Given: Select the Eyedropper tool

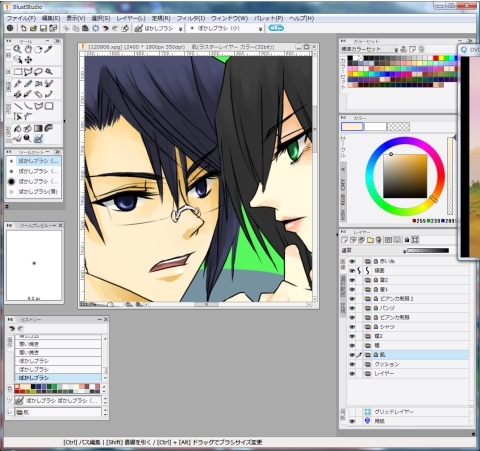Looking at the screenshot, I should pyautogui.click(x=49, y=49).
